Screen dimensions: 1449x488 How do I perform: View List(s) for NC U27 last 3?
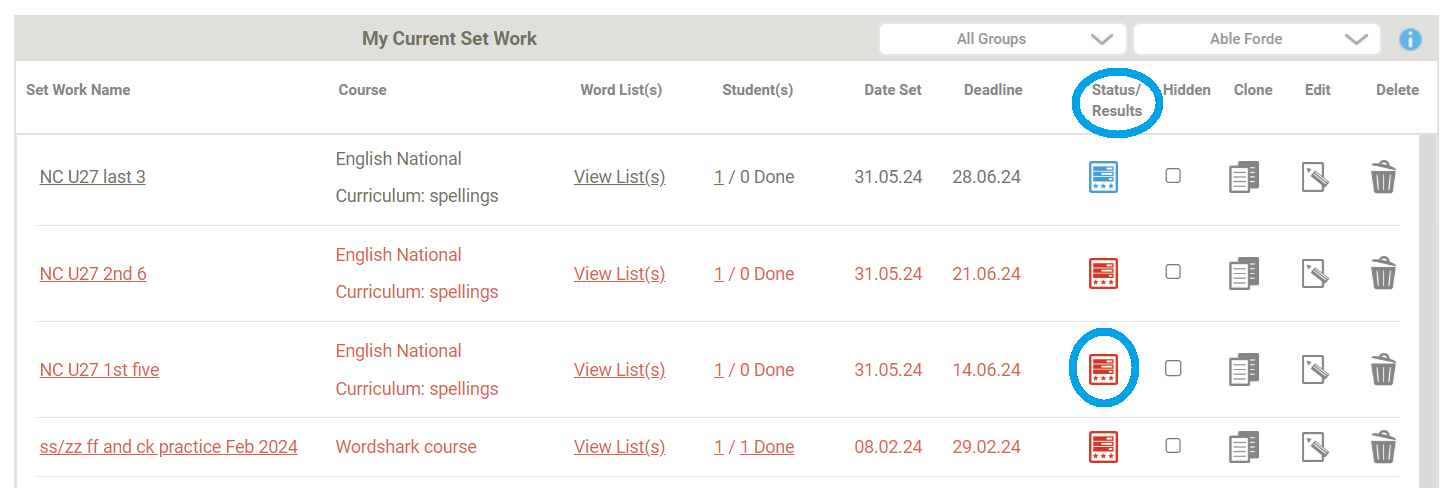[619, 177]
